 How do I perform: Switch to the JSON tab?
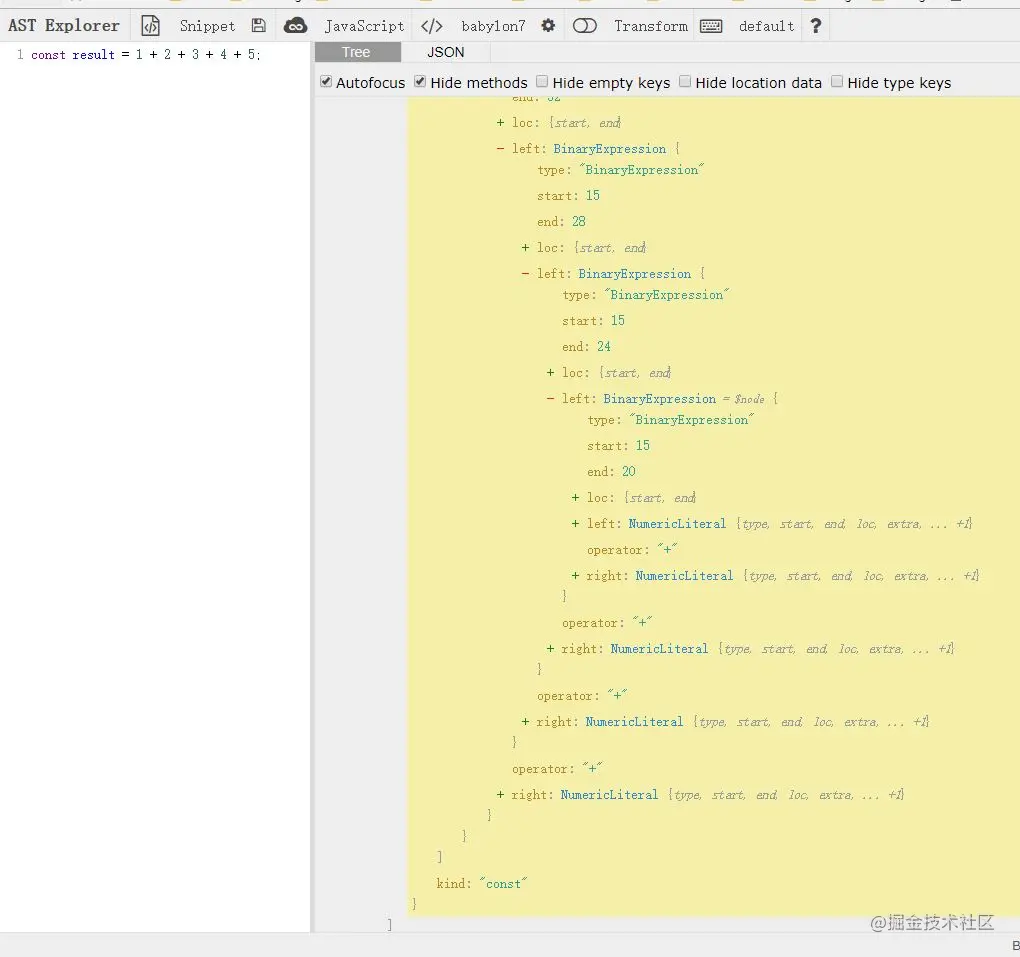[x=446, y=52]
